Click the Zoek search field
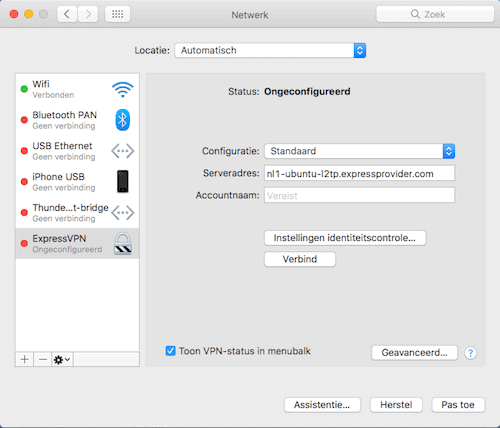 pyautogui.click(x=435, y=14)
